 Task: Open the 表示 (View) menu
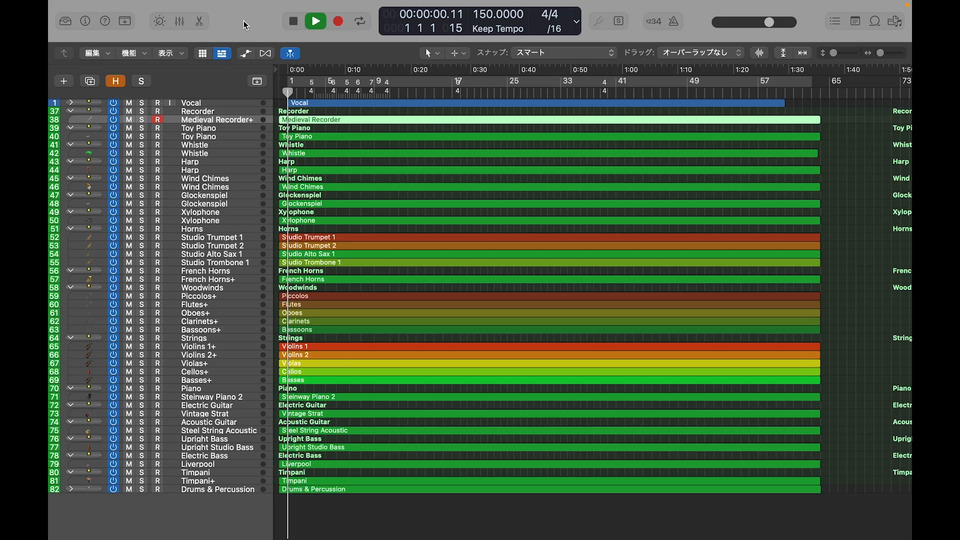point(170,53)
